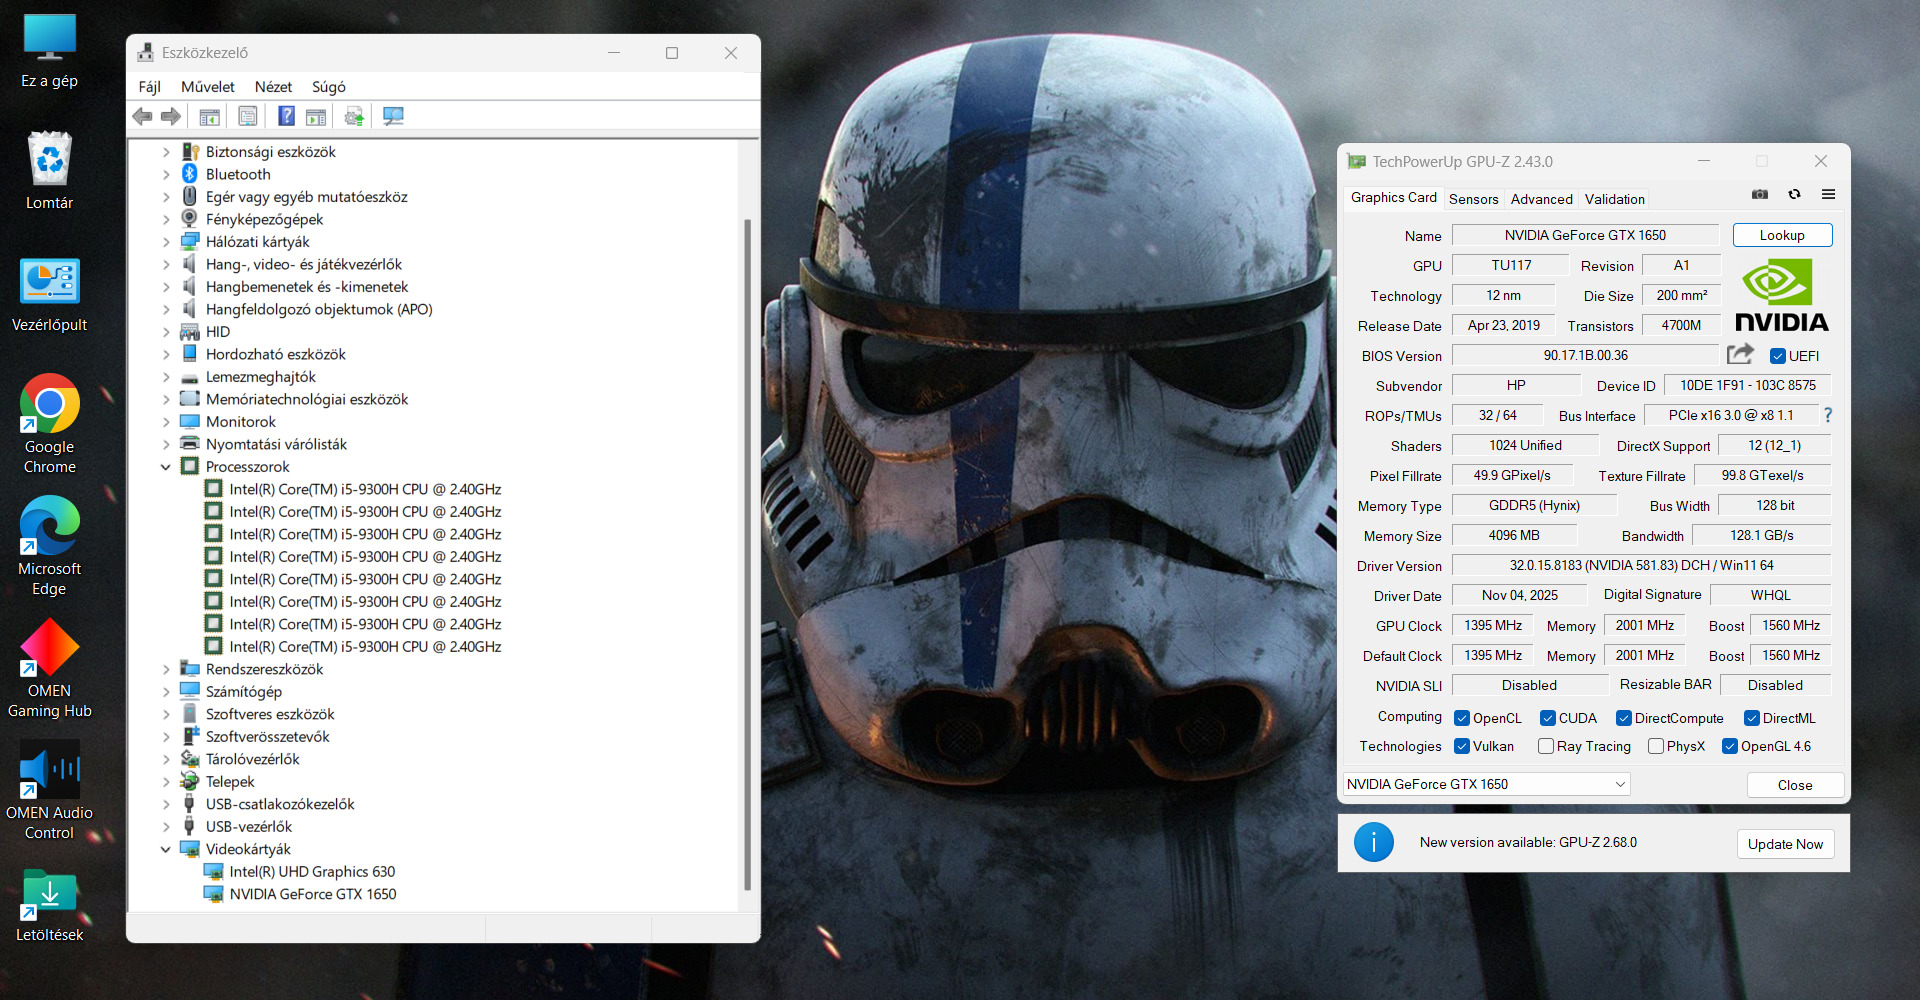
Task: Toggle the CUDA checkbox
Action: tap(1548, 718)
